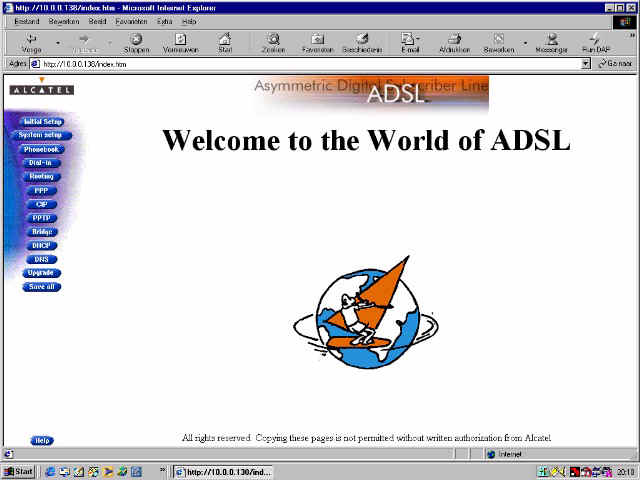Open the Favorieten menu
The width and height of the screenshot is (640, 480).
click(131, 21)
